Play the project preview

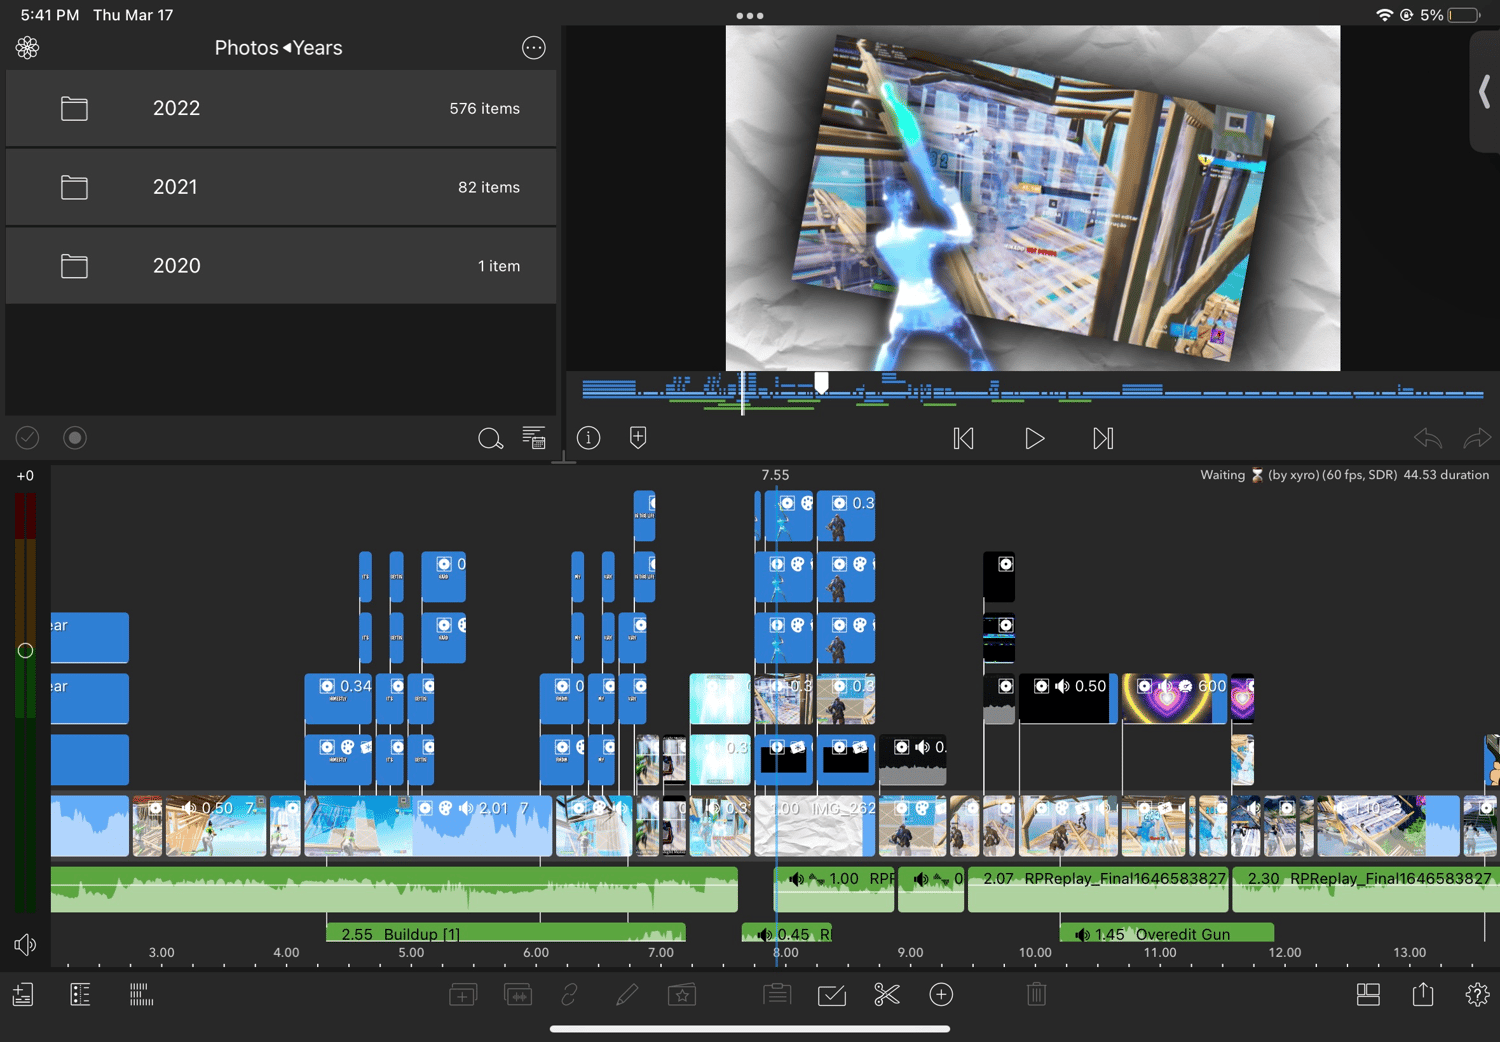tap(1035, 438)
